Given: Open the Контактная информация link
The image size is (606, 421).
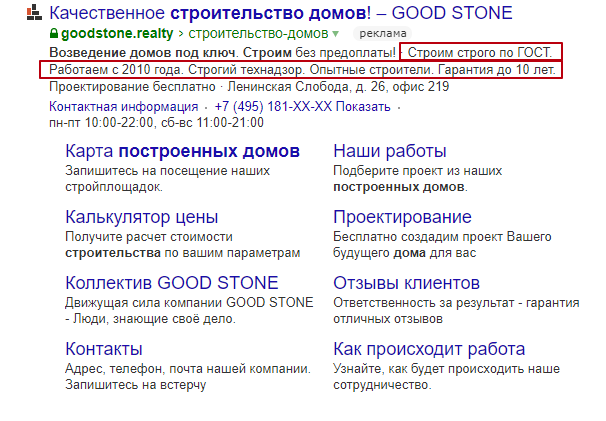Looking at the screenshot, I should coord(123,106).
